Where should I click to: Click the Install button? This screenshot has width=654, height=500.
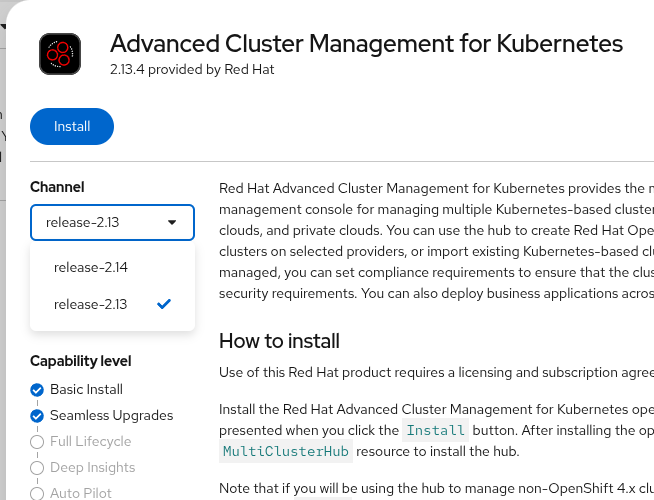click(x=72, y=127)
